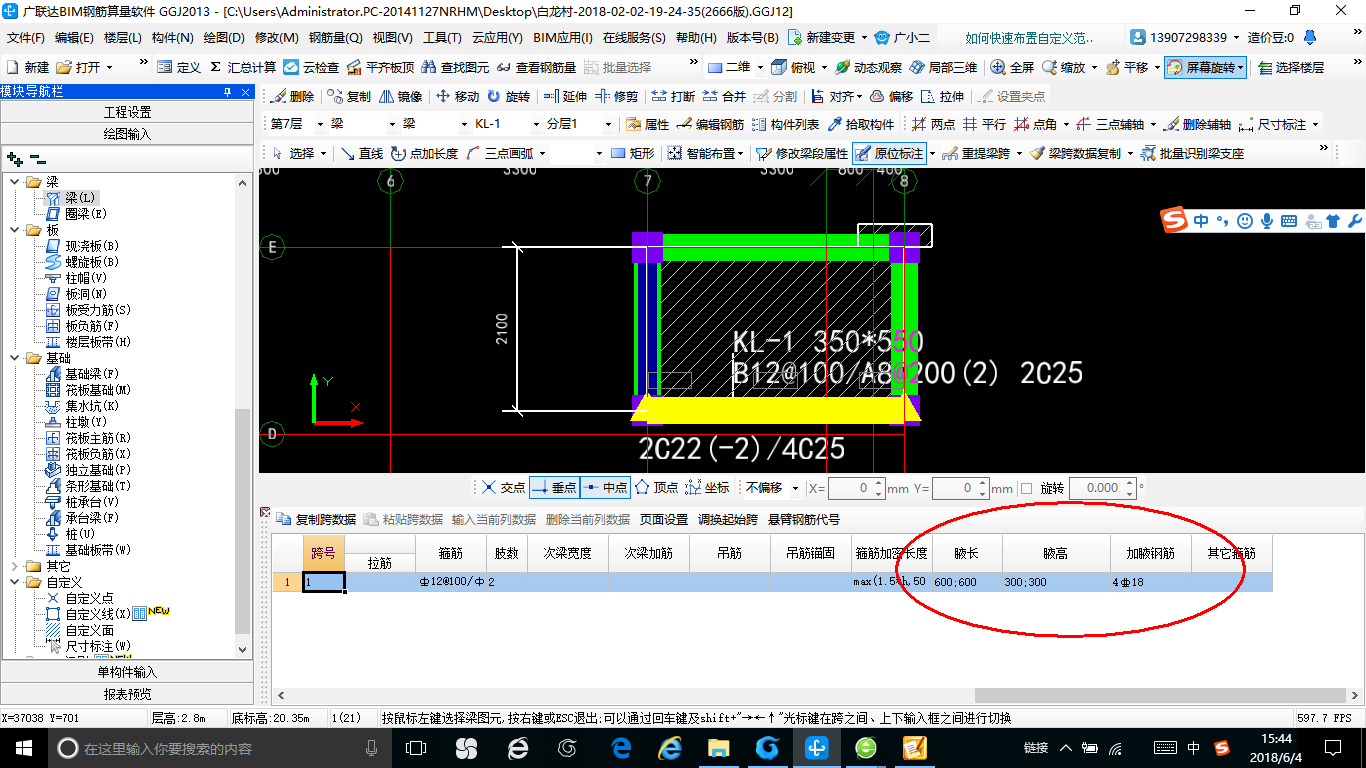Open the 帮助(H) menu

point(696,38)
